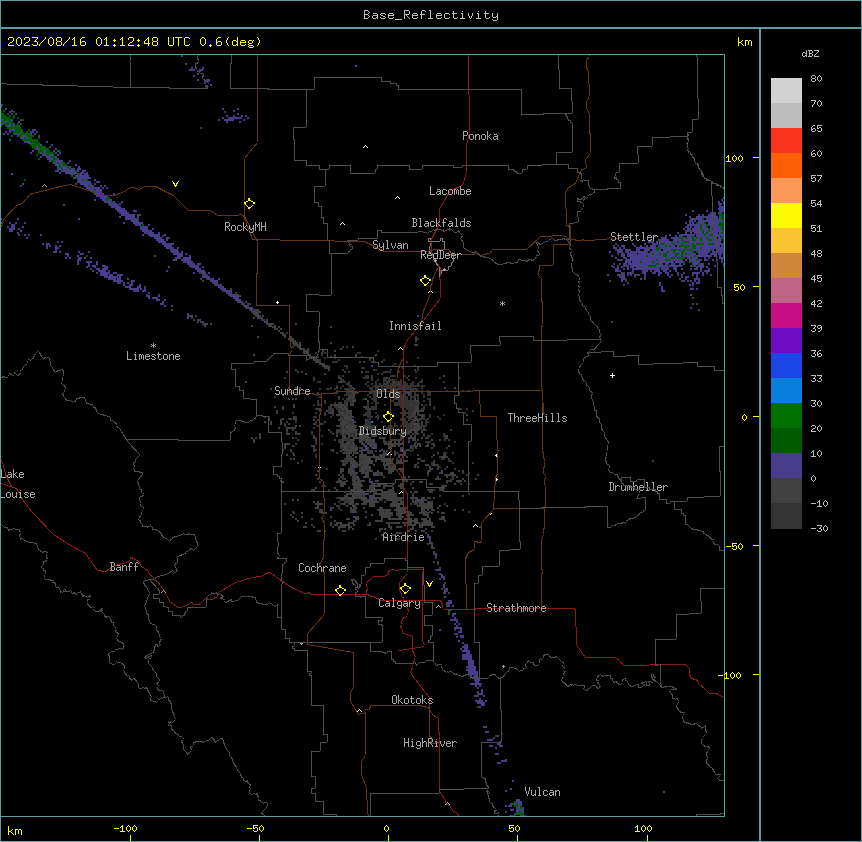Click the Didsbury town label
This screenshot has height=842, width=862.
(x=383, y=431)
